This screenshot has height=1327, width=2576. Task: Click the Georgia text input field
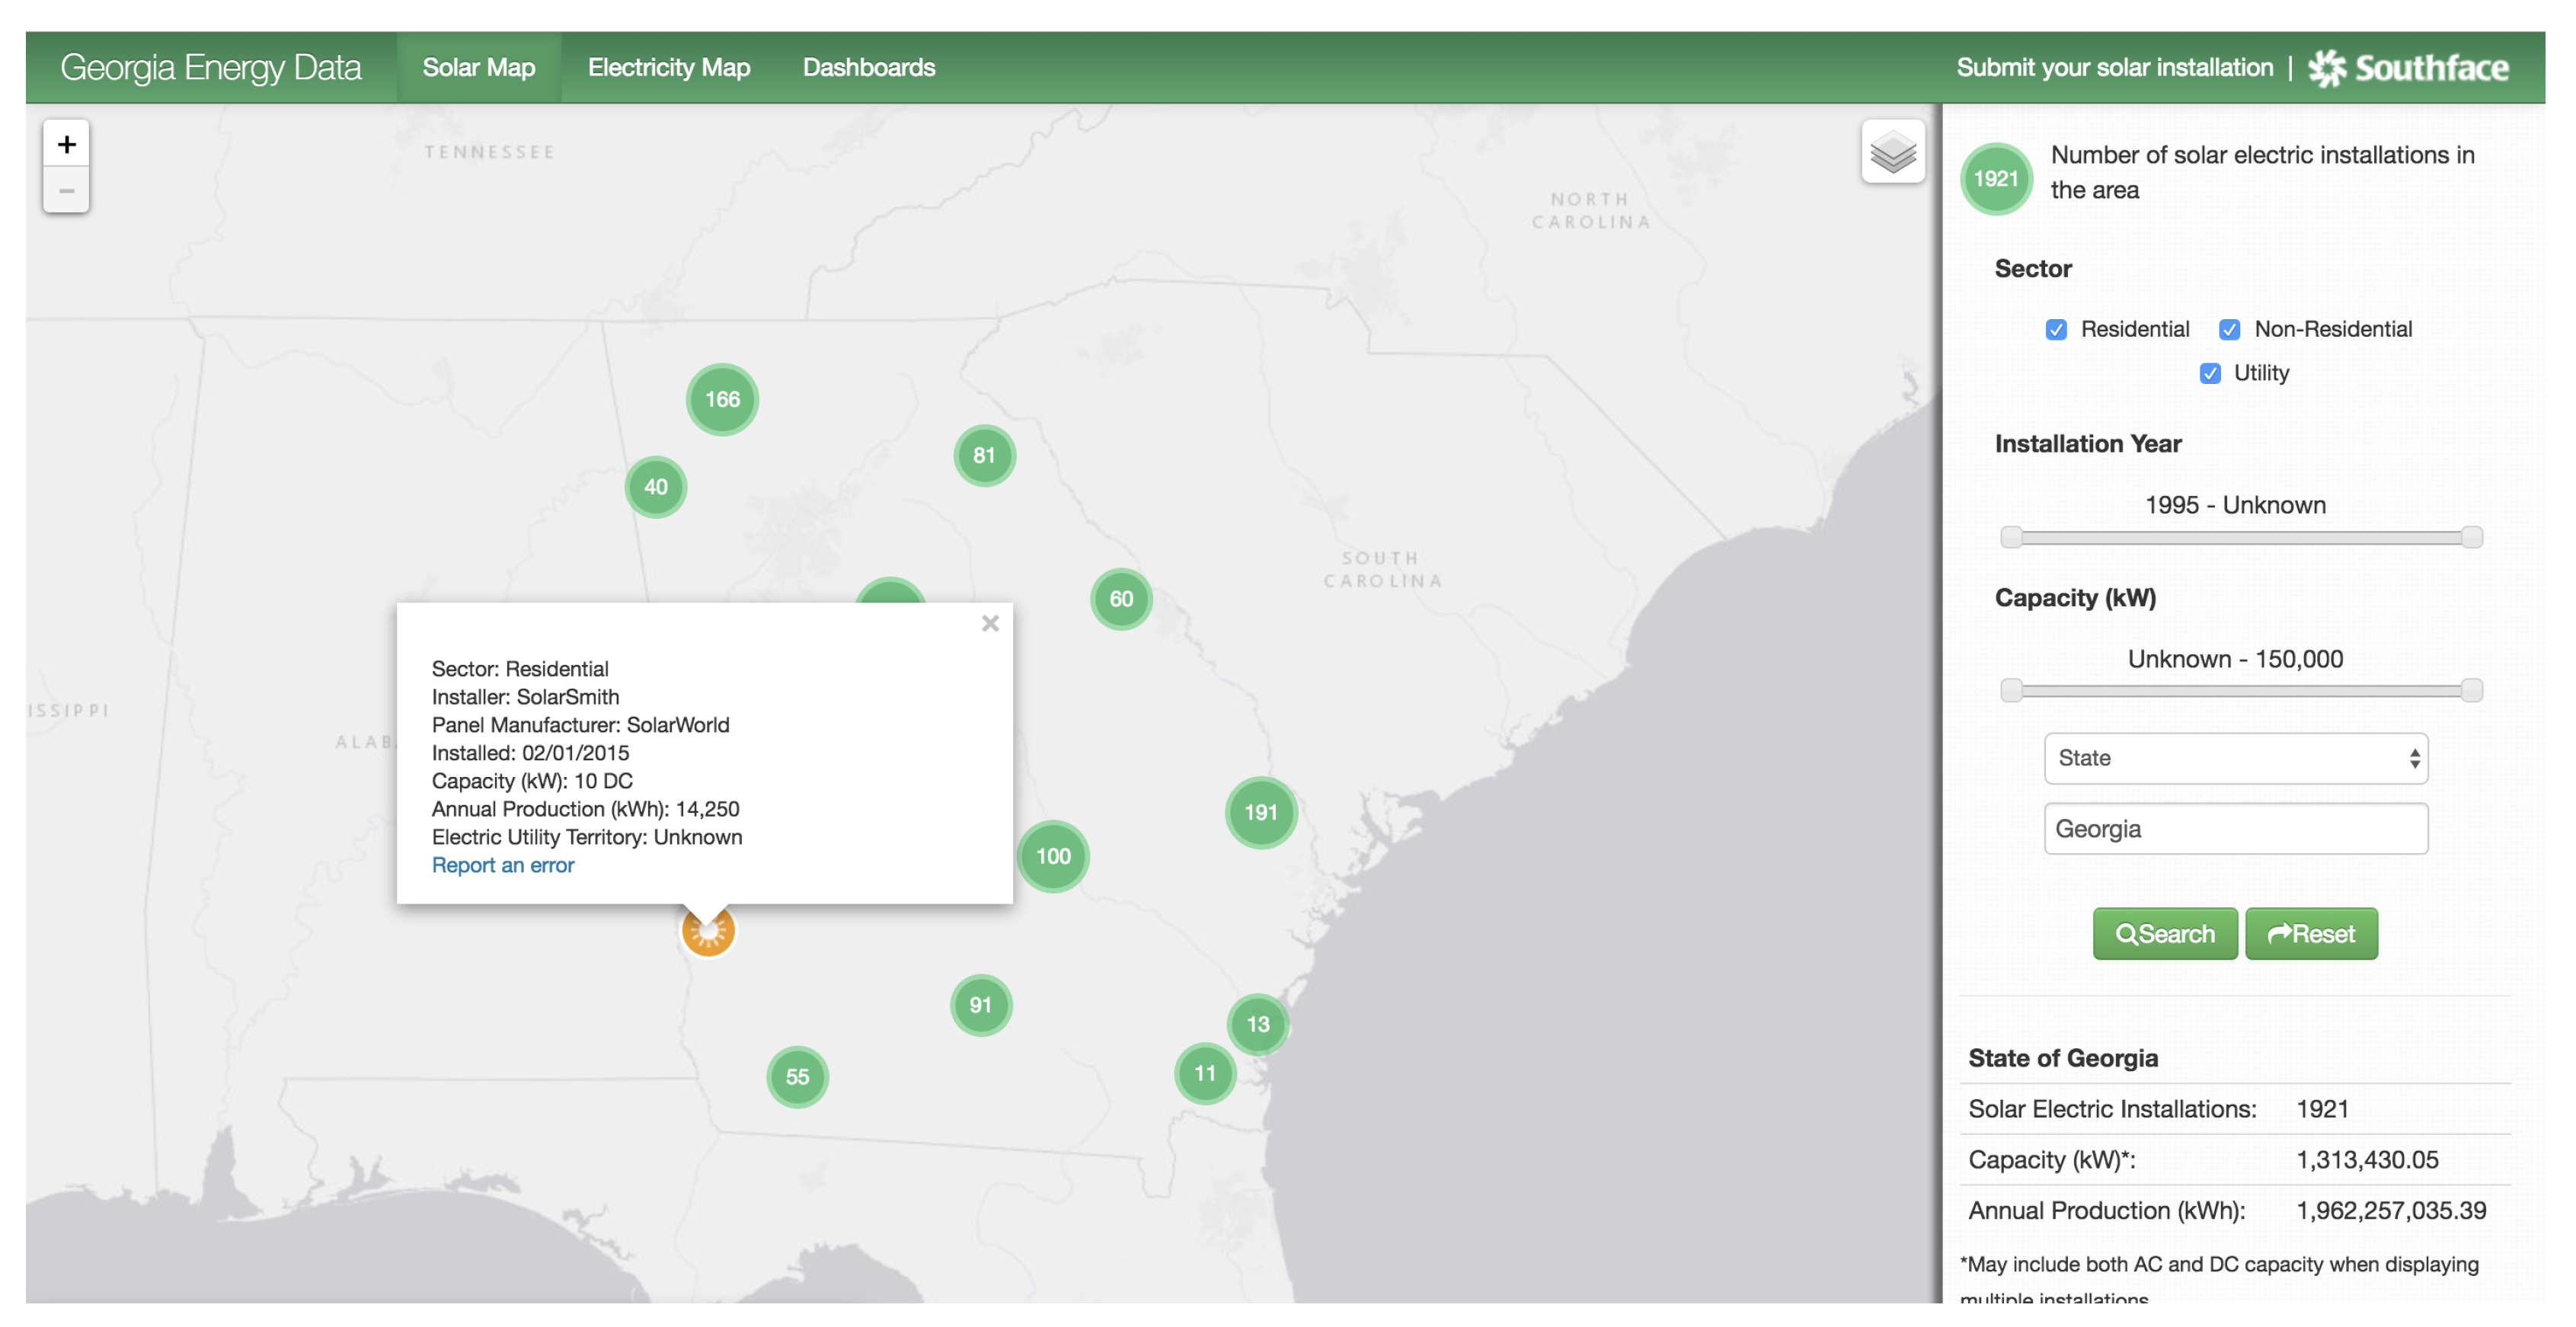[x=2235, y=829]
